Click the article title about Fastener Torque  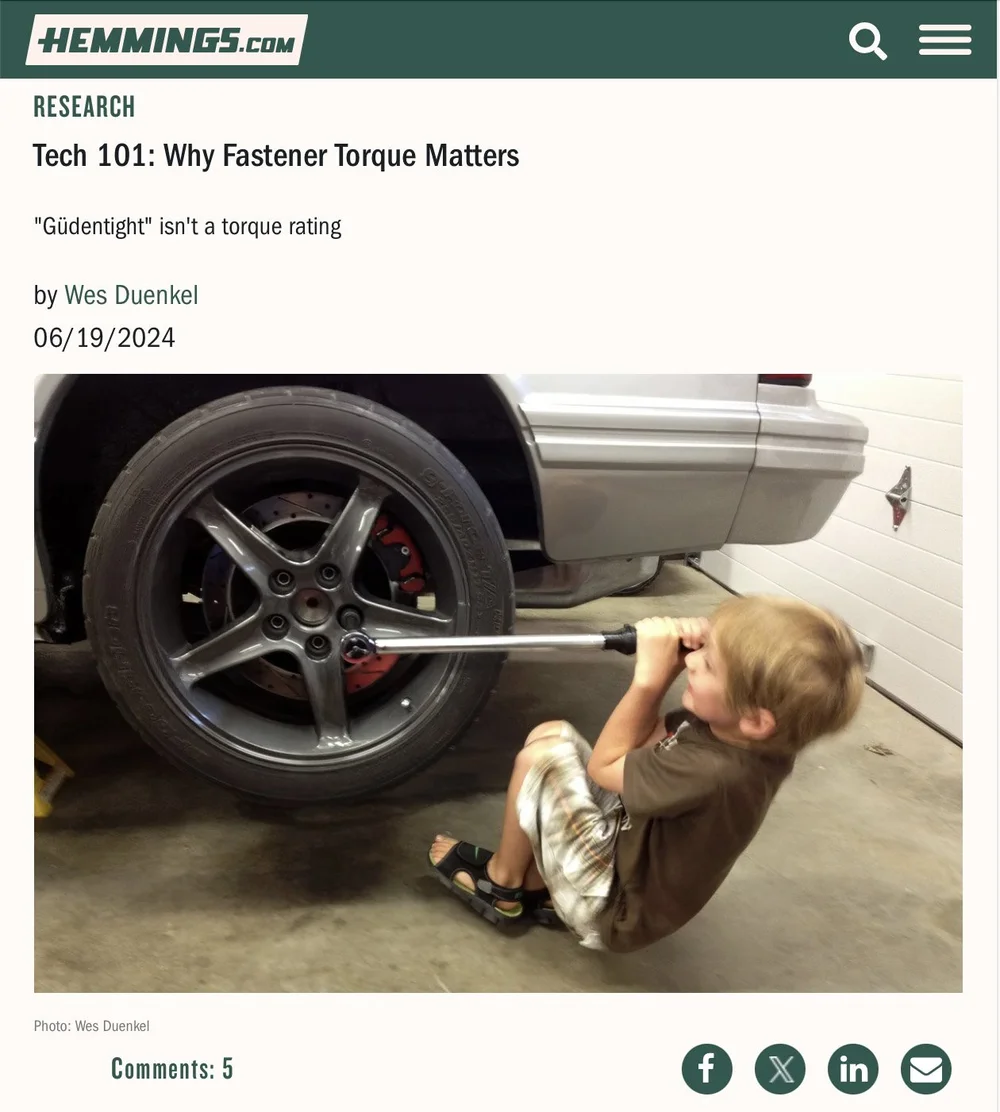(x=276, y=155)
